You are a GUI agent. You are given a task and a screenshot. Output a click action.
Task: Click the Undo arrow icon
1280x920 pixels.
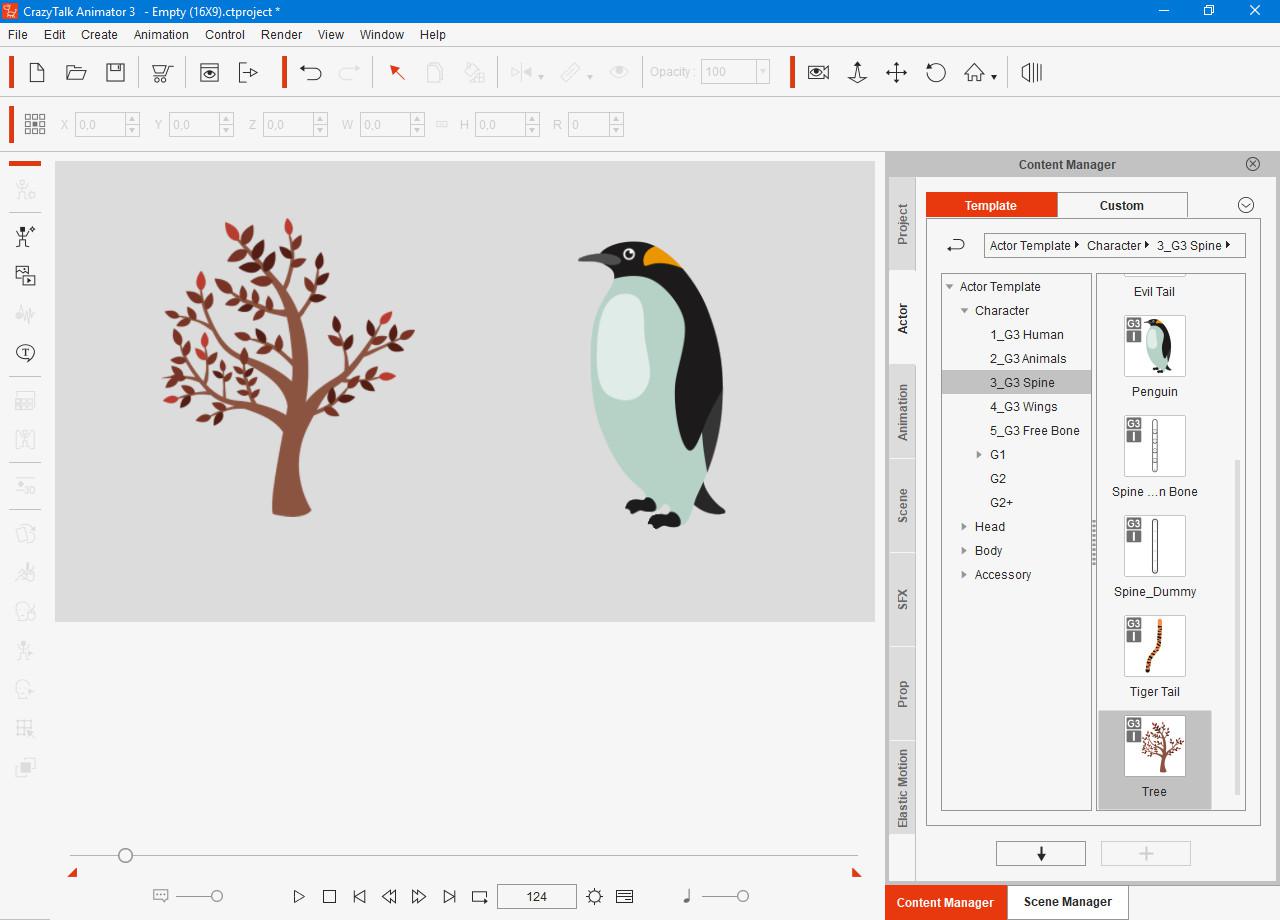tap(310, 72)
